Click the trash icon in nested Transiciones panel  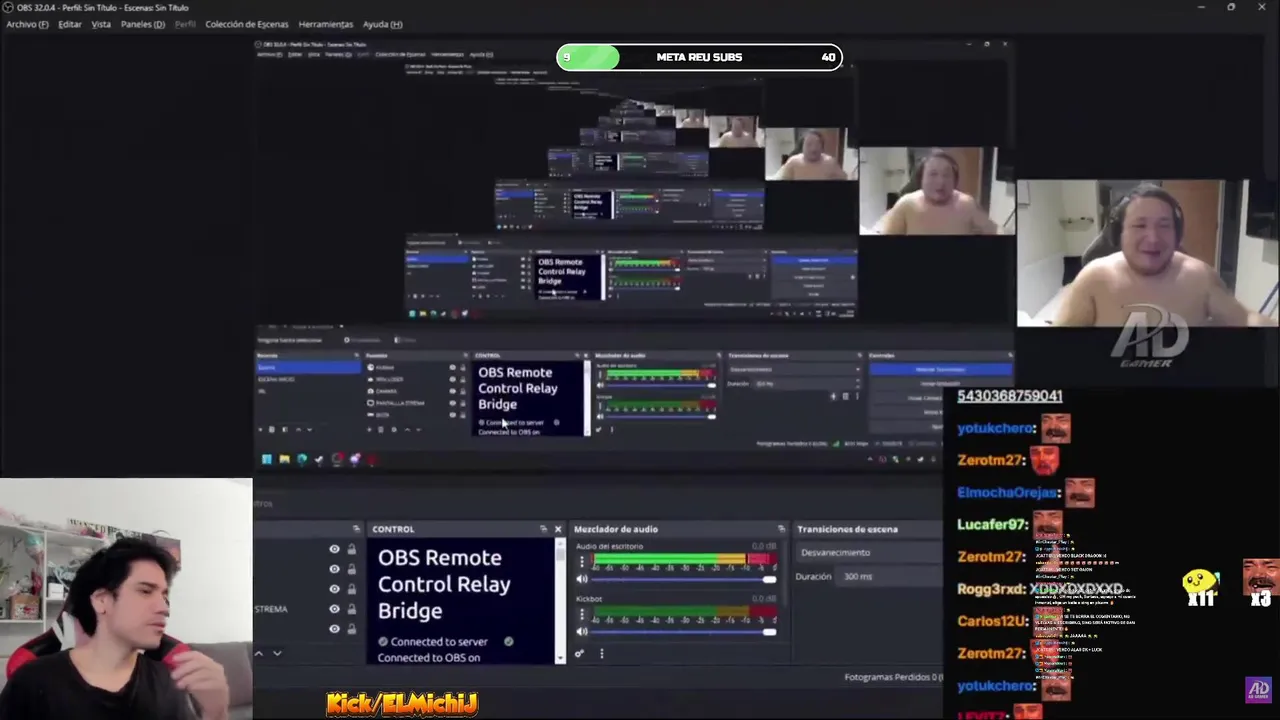pos(845,396)
